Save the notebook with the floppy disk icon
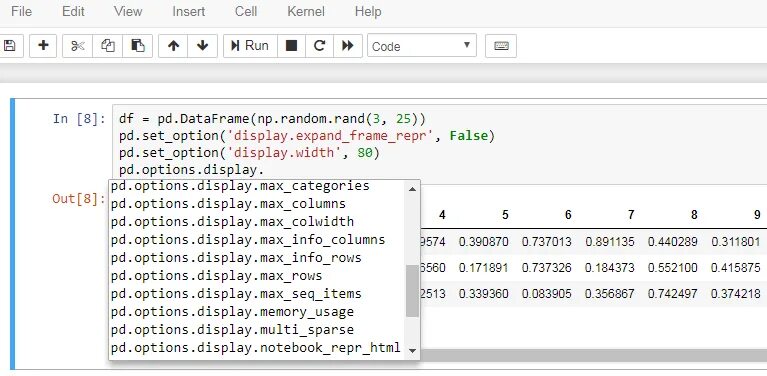This screenshot has width=767, height=376. click(9, 46)
